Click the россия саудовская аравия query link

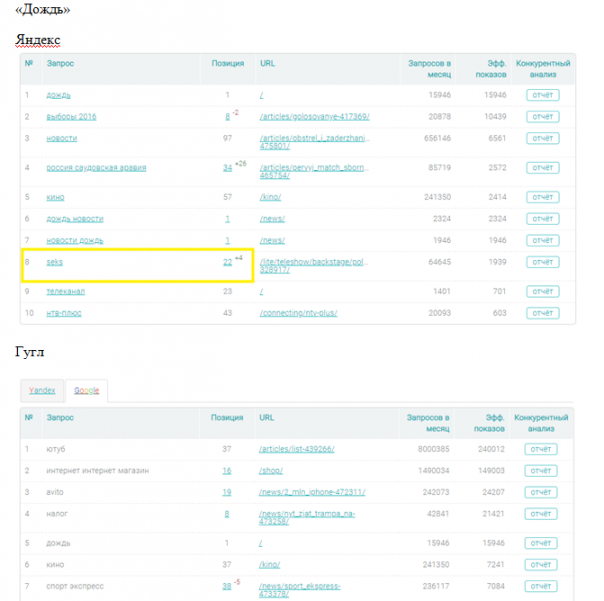pos(97,167)
